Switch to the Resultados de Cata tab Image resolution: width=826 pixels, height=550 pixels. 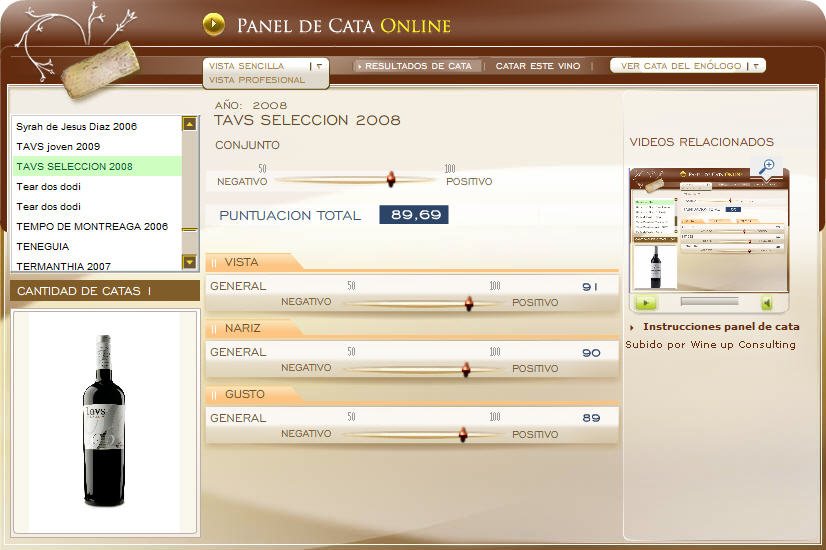point(418,66)
